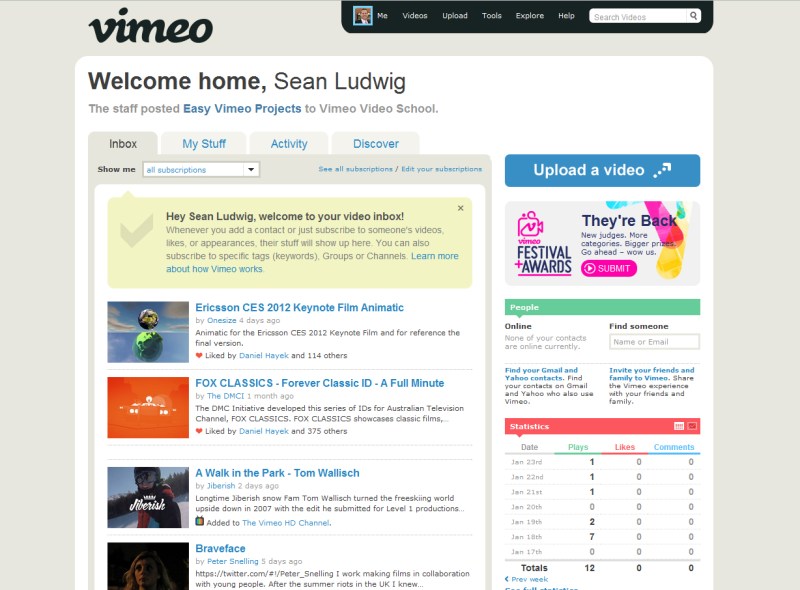Screen dimensions: 800x590
Task: Click the Likes column header
Action: tap(624, 447)
